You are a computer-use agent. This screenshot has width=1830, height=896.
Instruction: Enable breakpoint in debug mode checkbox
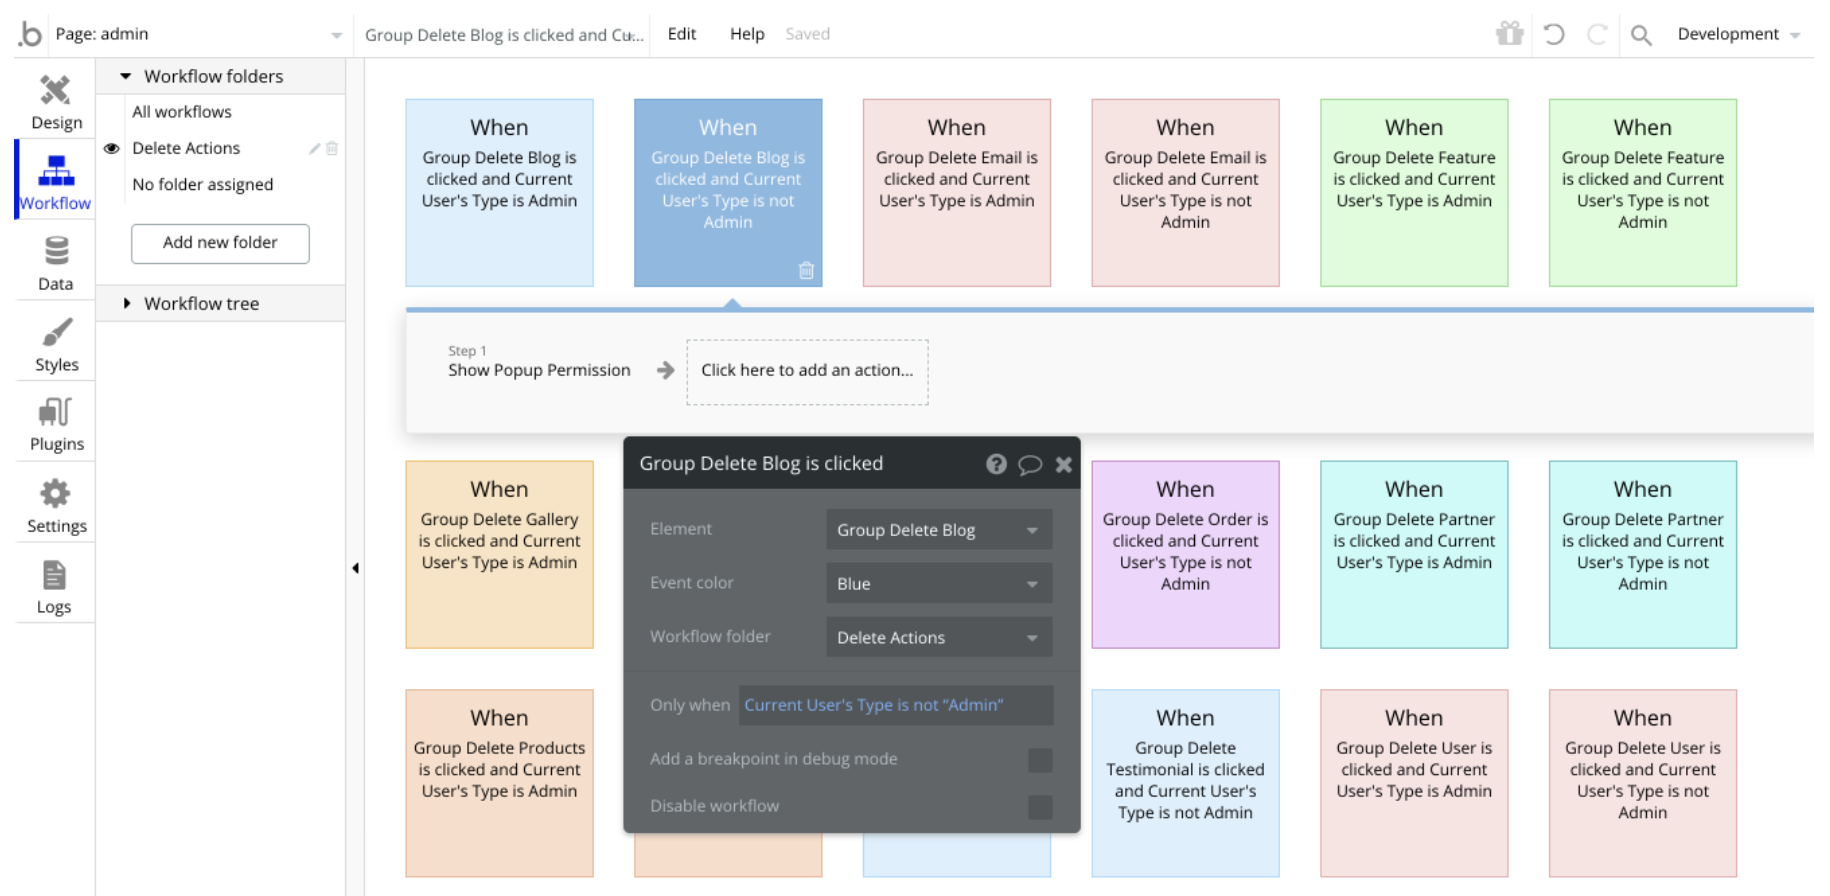pyautogui.click(x=1040, y=760)
